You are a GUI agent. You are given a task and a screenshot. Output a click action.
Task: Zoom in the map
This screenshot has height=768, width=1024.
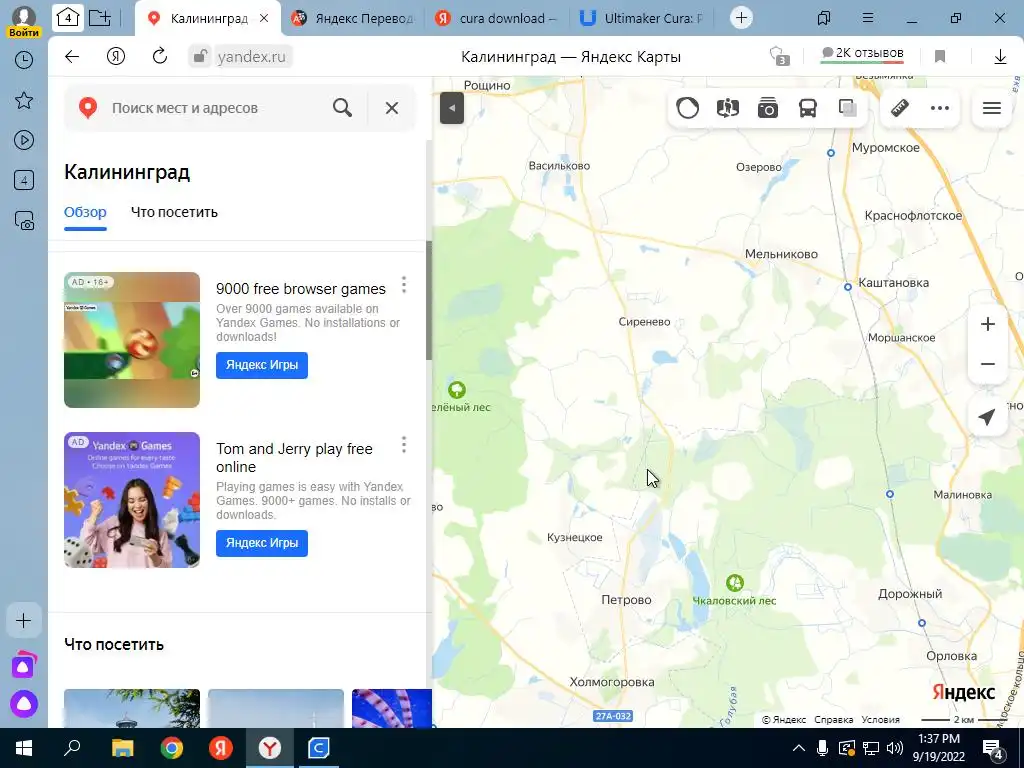pyautogui.click(x=987, y=324)
